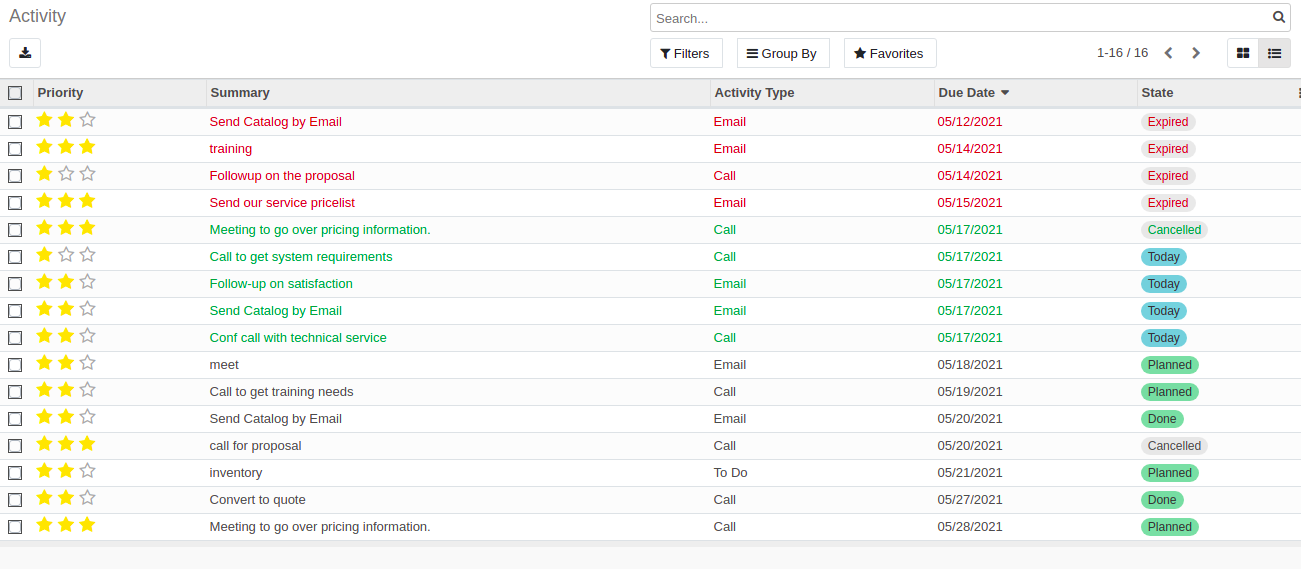
Task: Open 'Conf call with technical service' record
Action: point(297,337)
